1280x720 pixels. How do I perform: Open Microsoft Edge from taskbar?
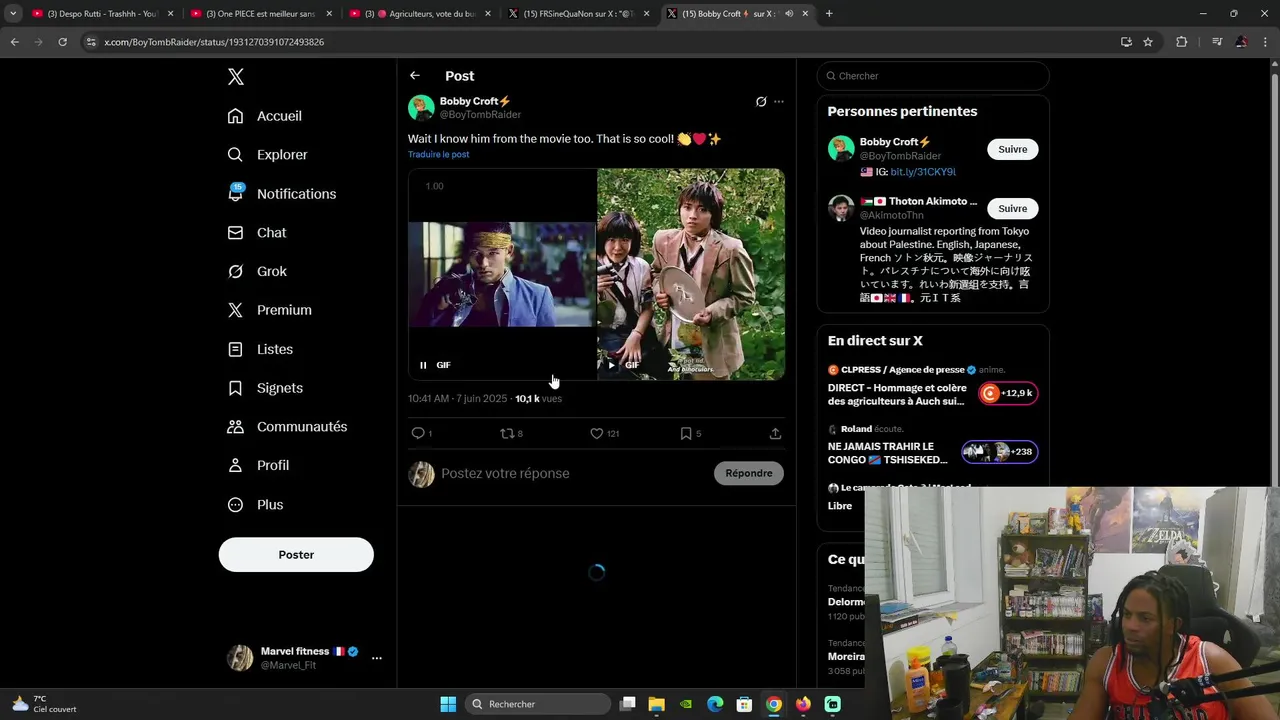tap(715, 704)
